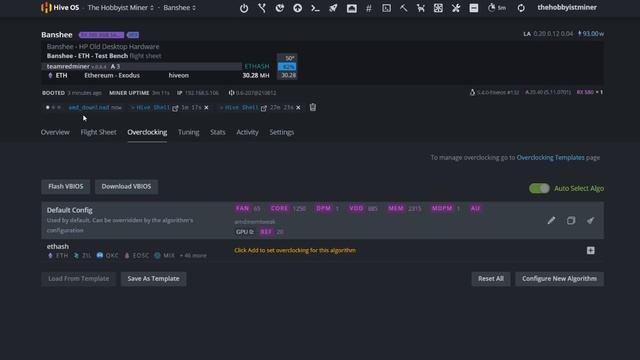
Task: Click the upgrade arrow-up circle icon
Action: coord(298,8)
